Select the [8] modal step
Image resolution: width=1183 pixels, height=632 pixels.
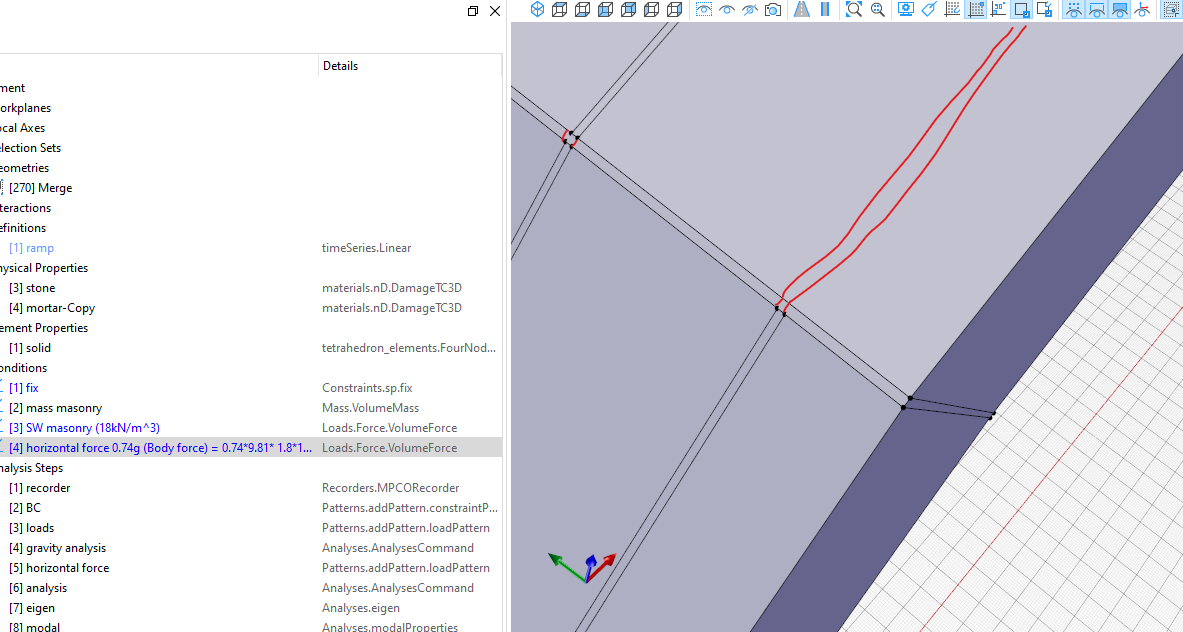35,626
